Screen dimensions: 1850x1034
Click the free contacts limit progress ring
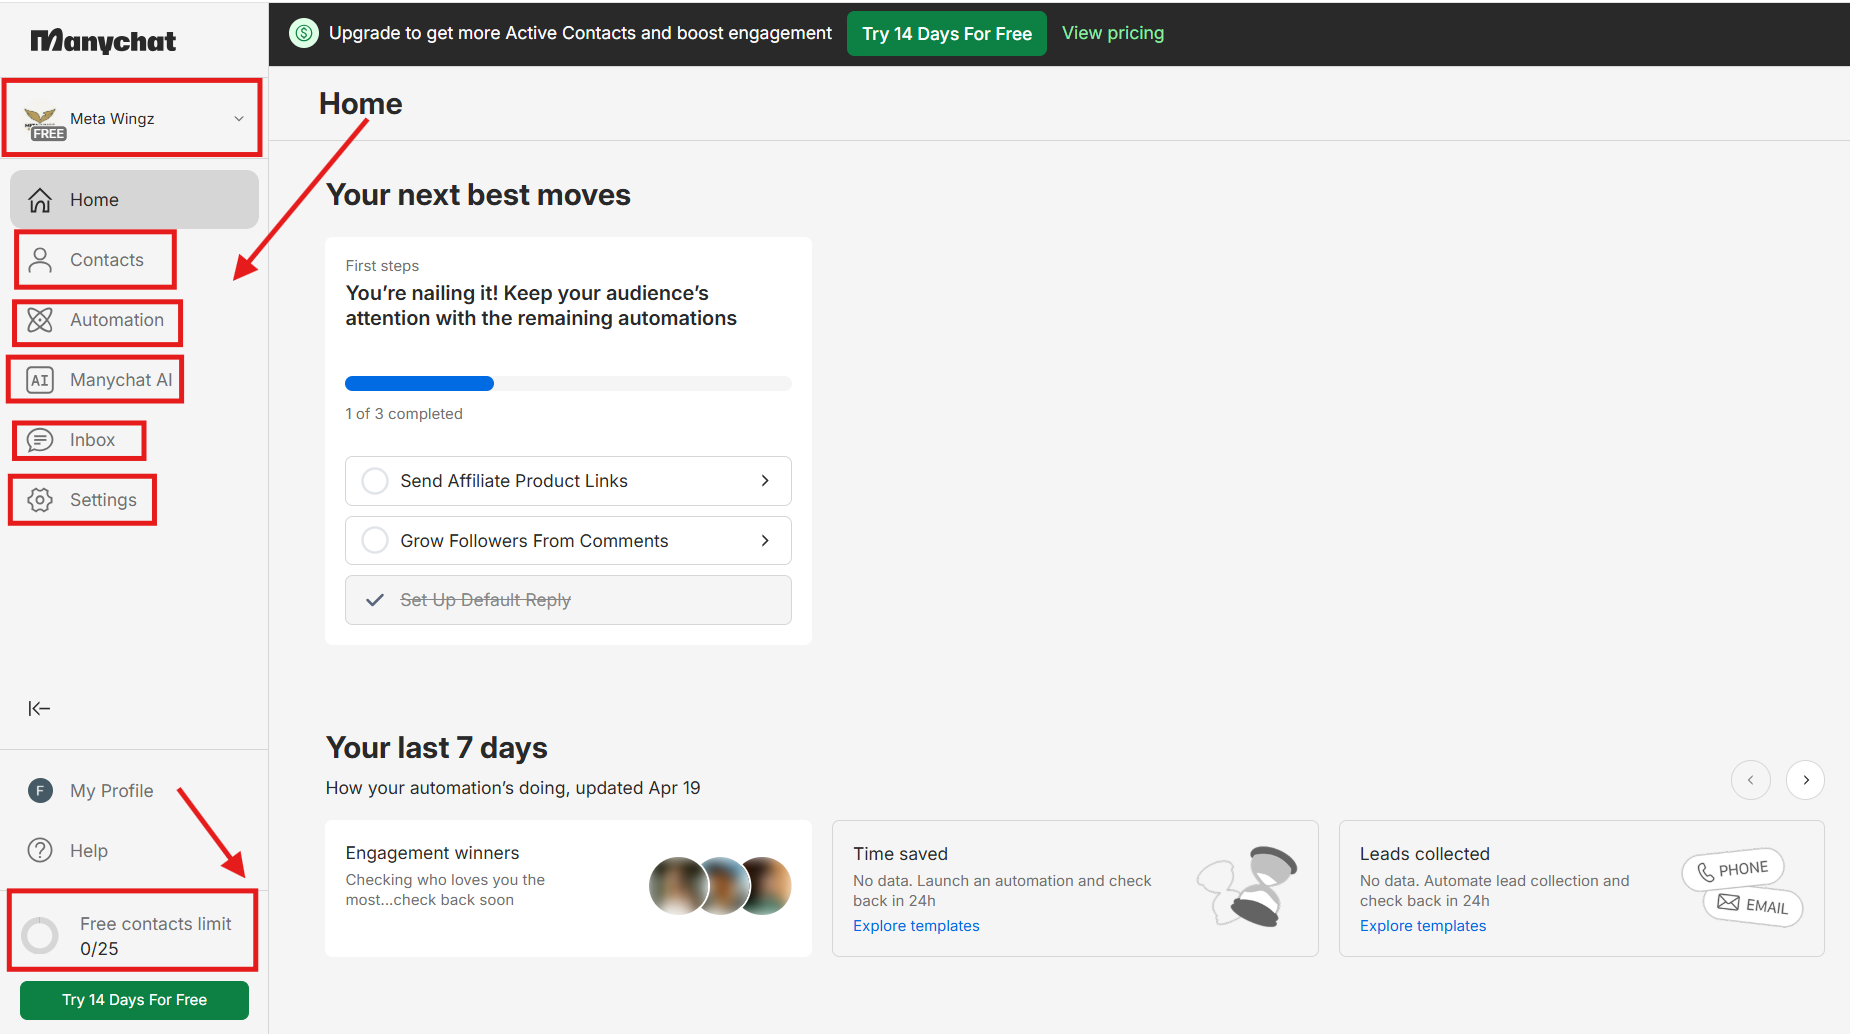coord(40,935)
